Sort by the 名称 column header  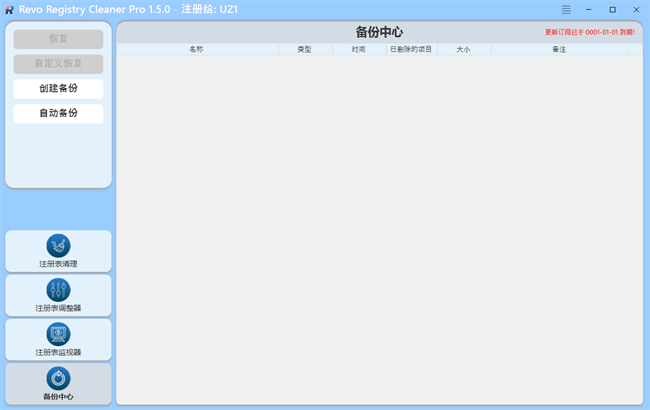[196, 49]
